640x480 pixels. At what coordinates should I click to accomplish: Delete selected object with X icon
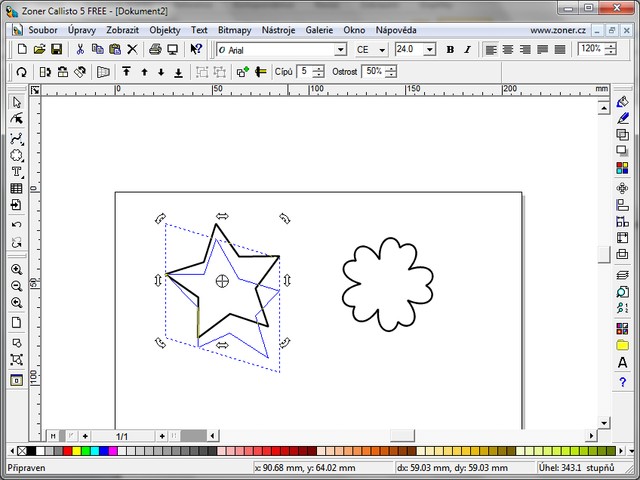pos(132,49)
